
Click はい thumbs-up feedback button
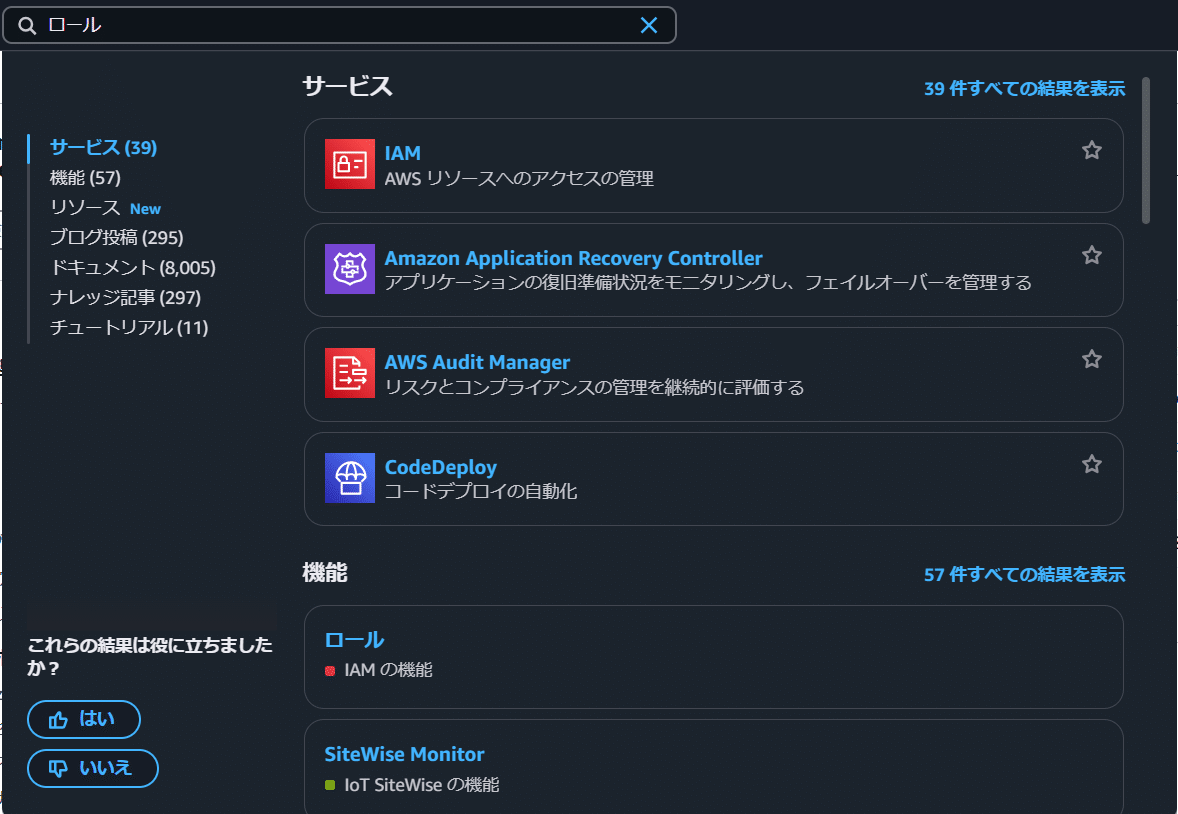coord(83,719)
